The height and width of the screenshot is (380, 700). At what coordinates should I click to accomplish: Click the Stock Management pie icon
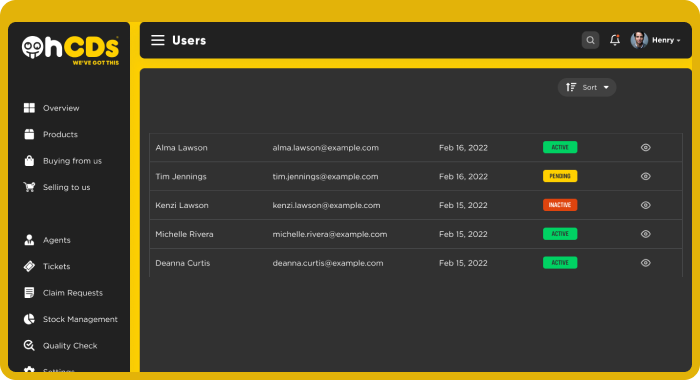pos(29,319)
